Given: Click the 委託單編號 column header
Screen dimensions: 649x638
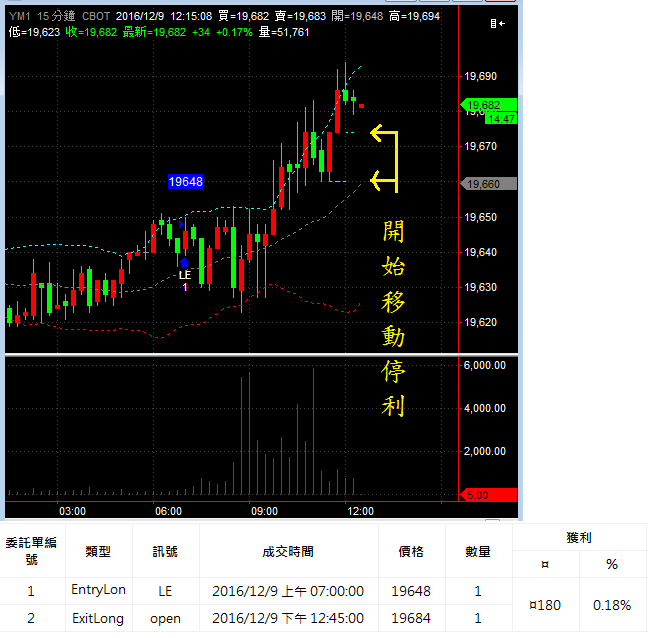Looking at the screenshot, I should coord(31,551).
